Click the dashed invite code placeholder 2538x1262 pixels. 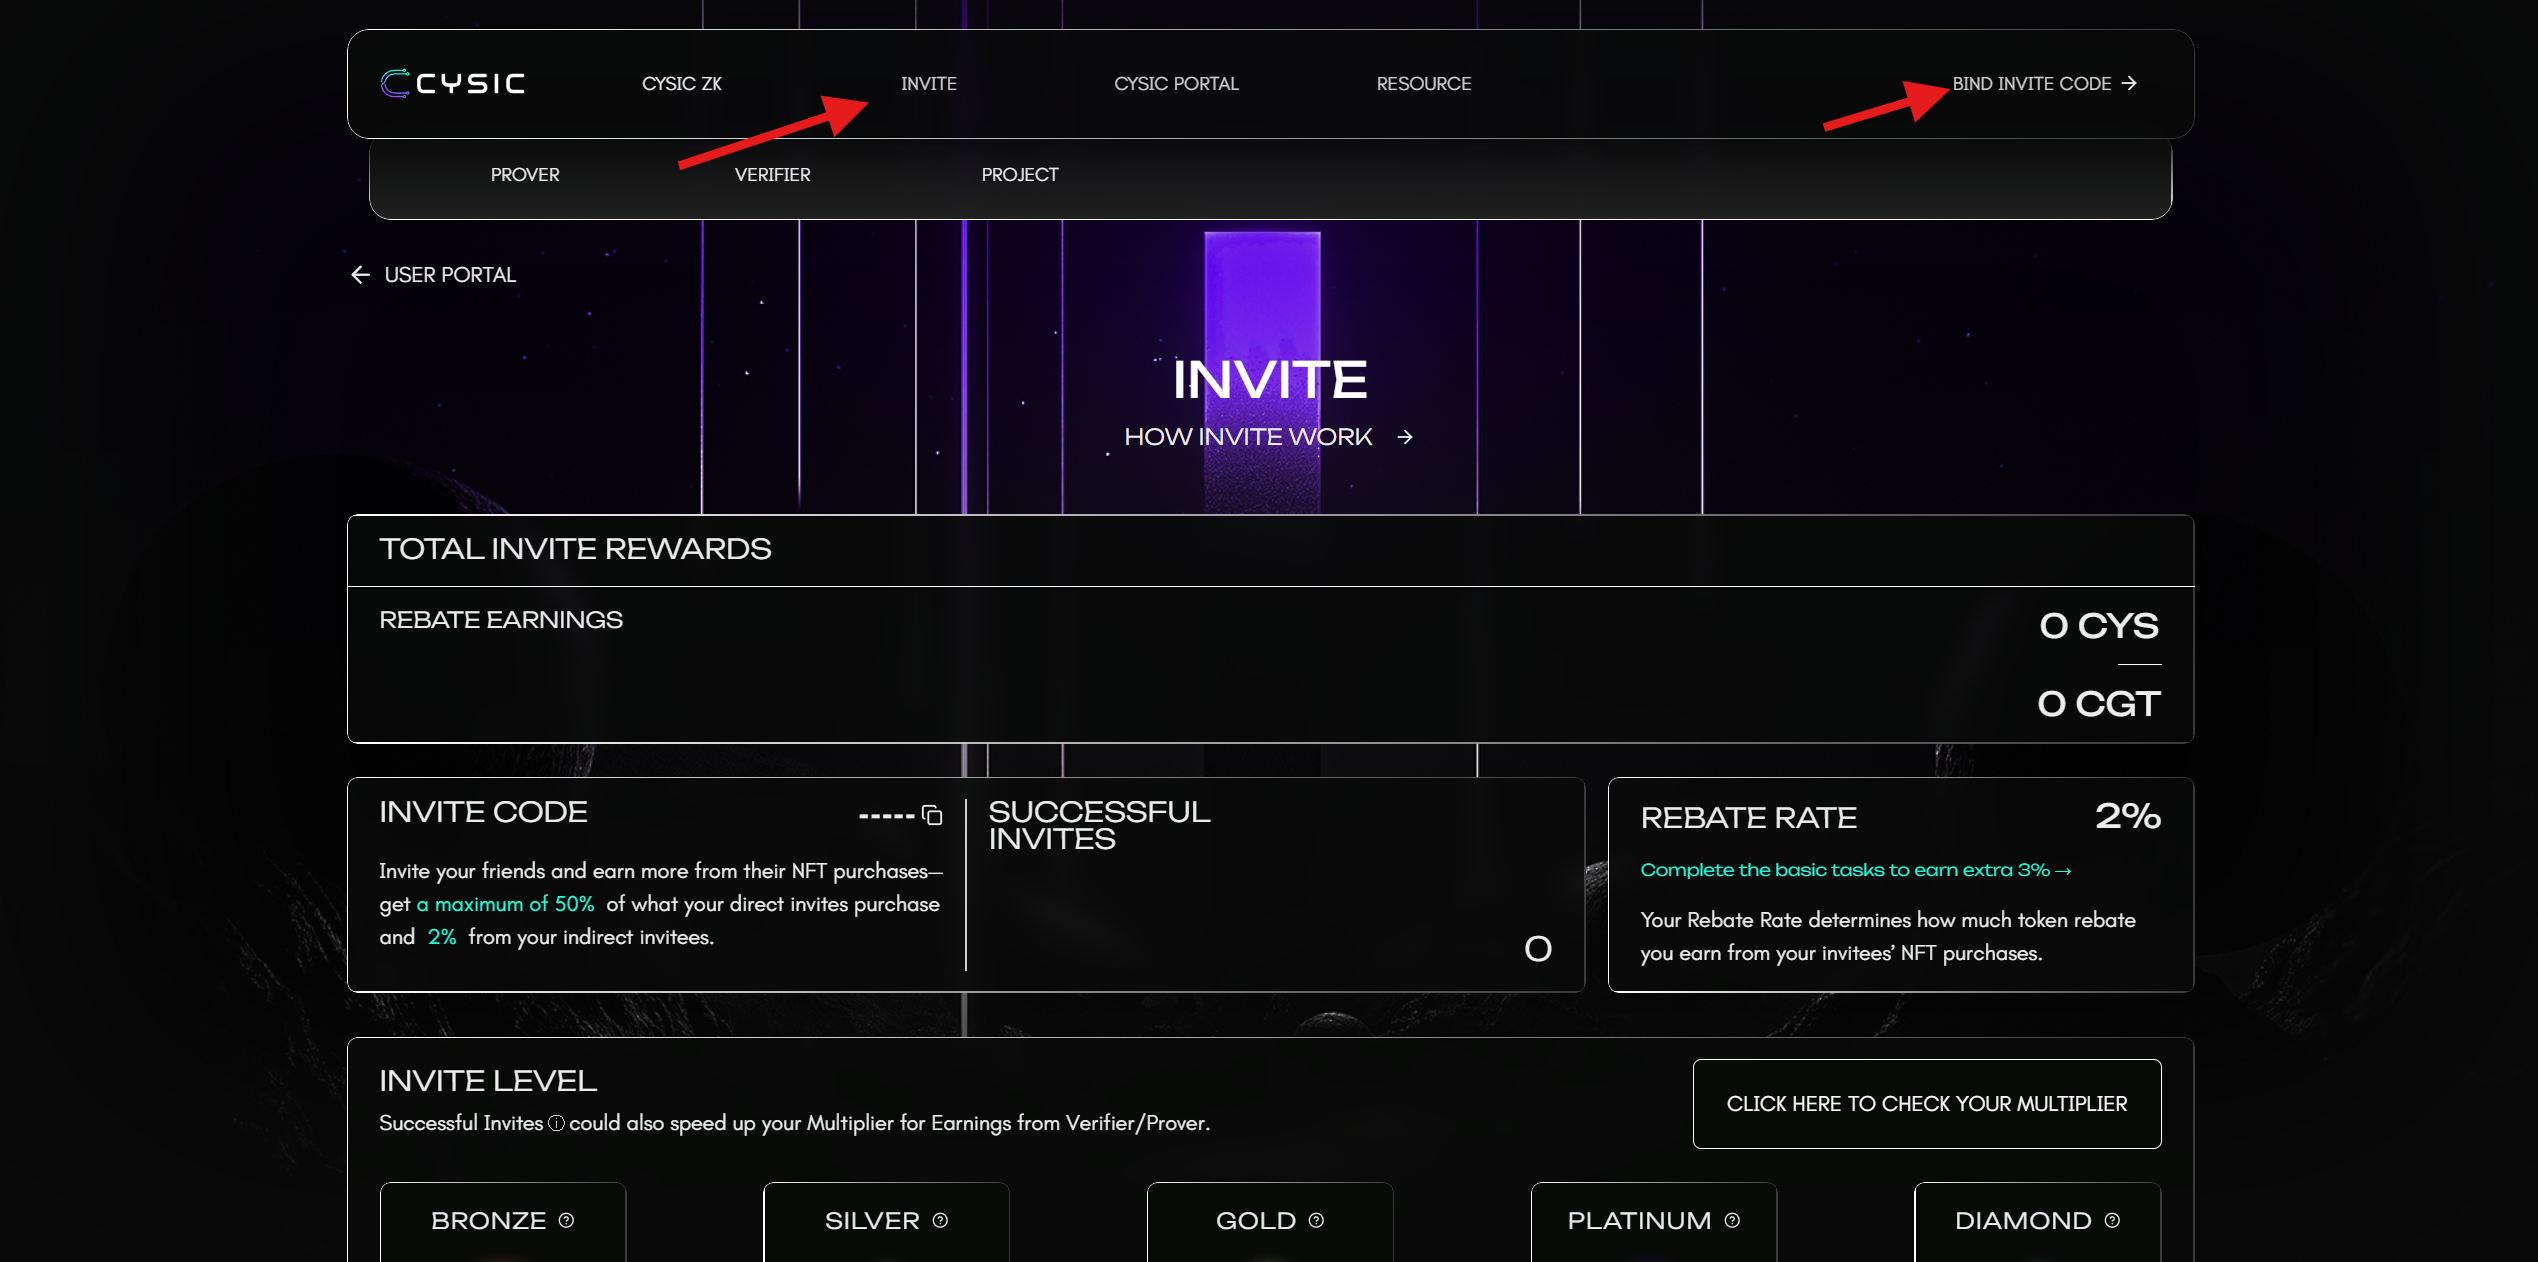(886, 817)
